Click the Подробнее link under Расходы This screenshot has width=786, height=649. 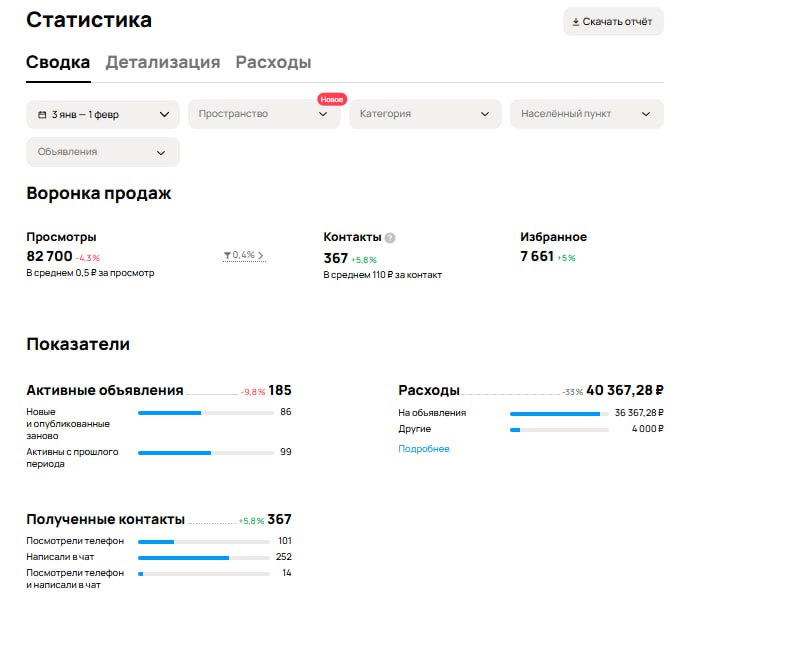point(424,449)
